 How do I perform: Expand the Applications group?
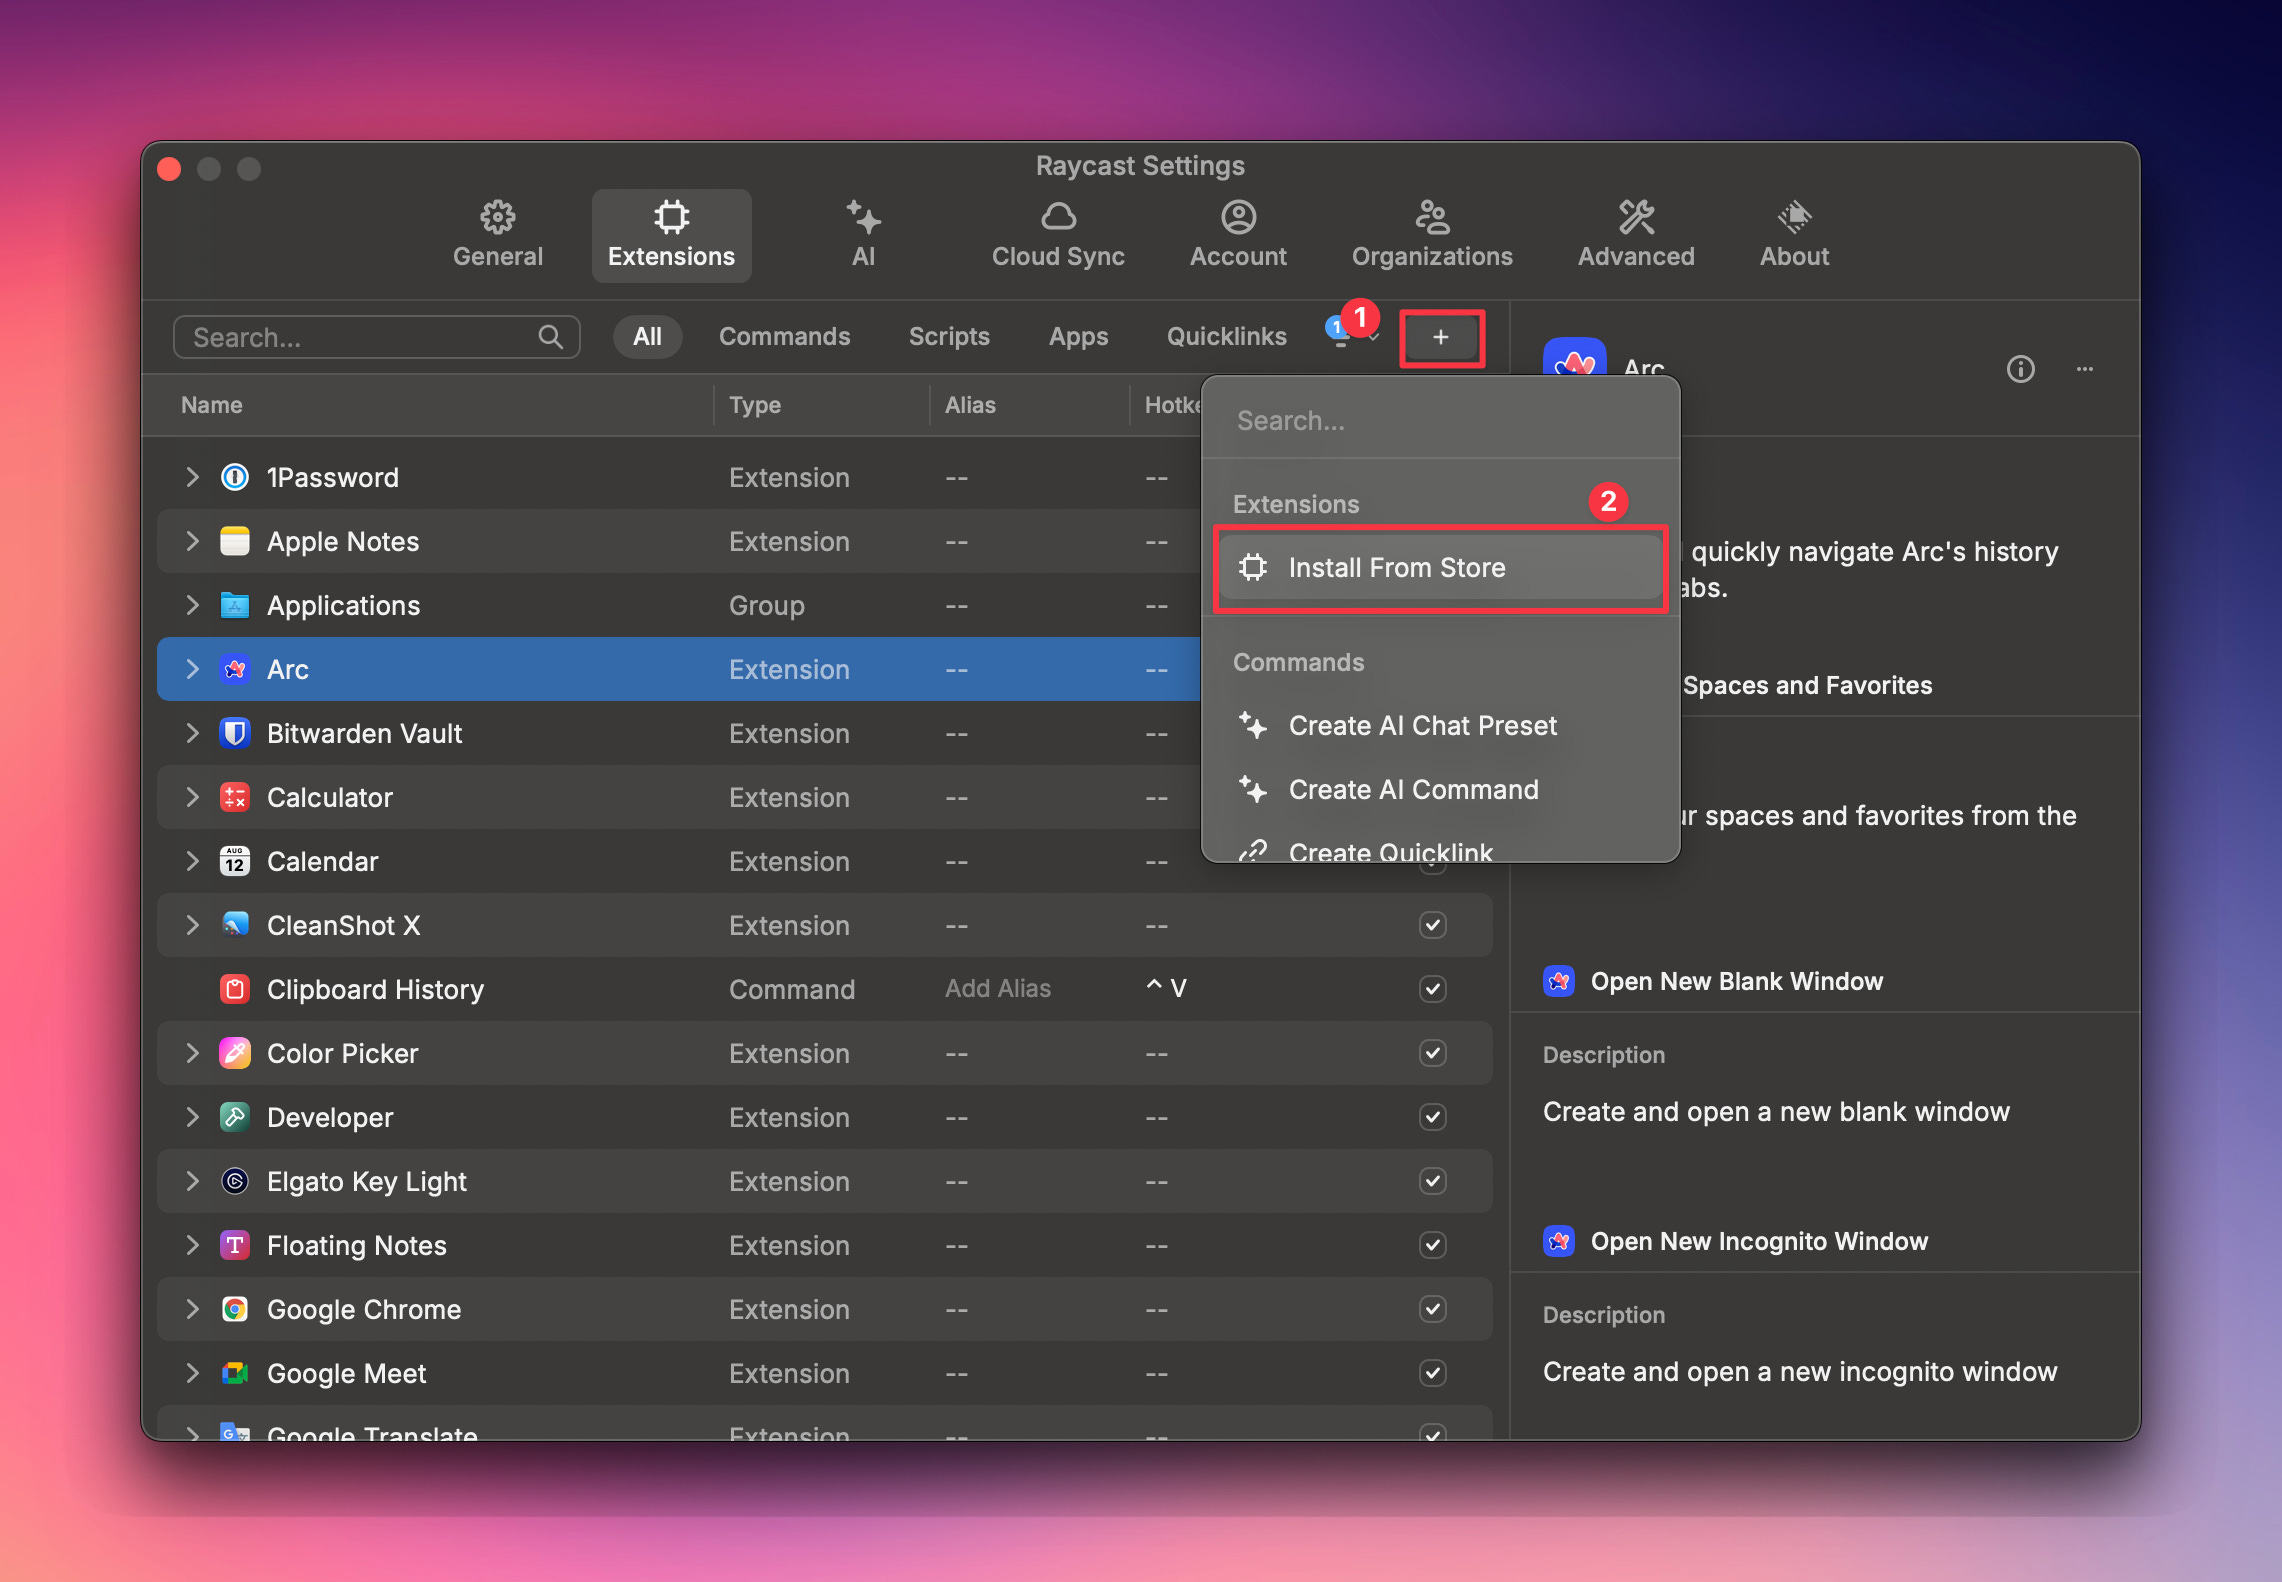point(192,605)
